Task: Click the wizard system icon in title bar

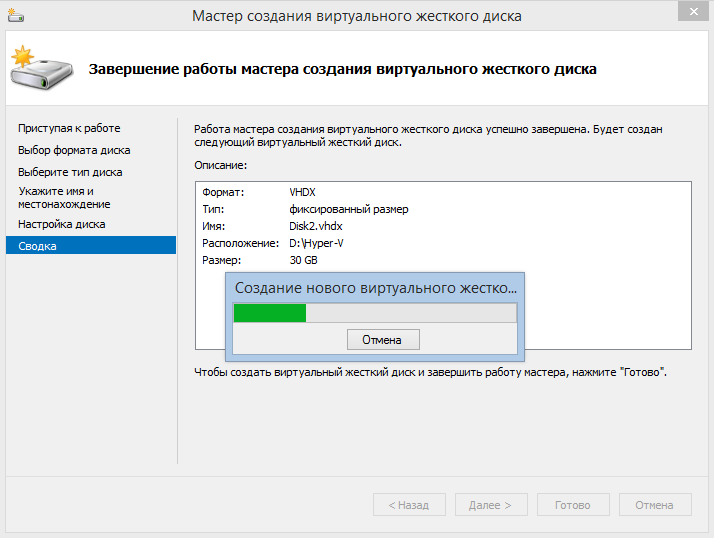Action: click(17, 17)
